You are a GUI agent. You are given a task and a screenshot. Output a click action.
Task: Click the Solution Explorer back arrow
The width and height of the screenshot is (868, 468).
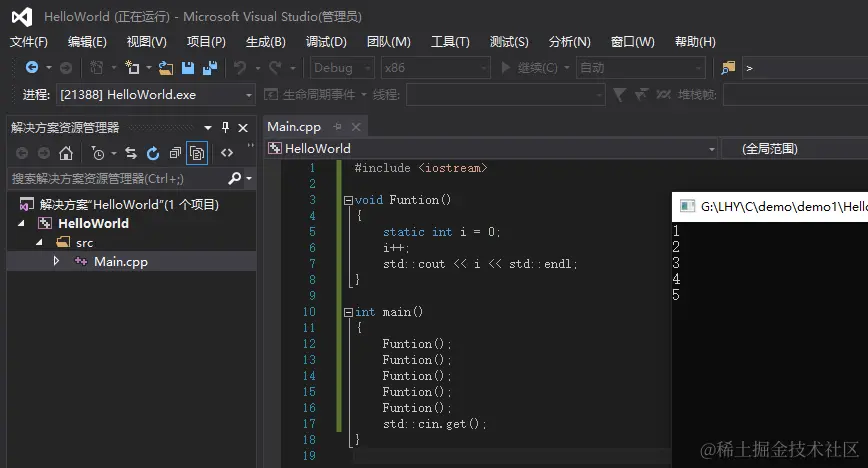click(22, 153)
